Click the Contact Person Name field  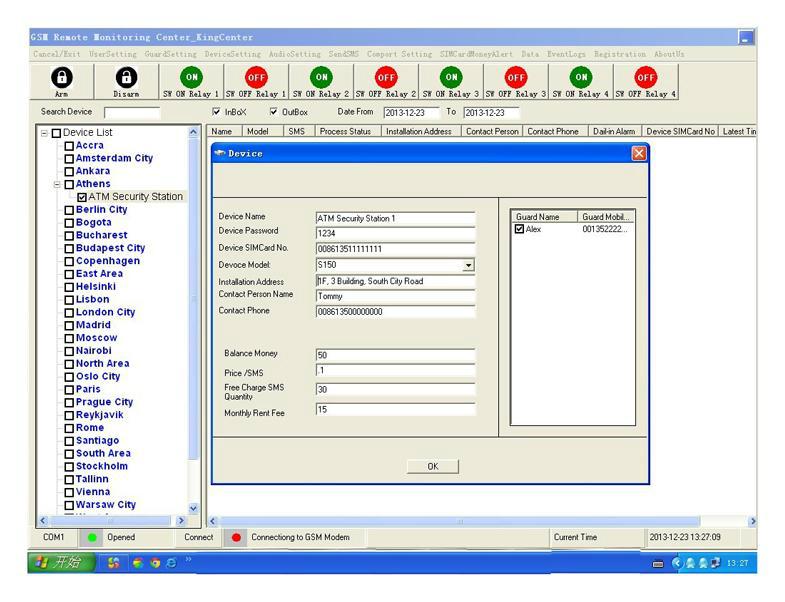click(x=396, y=296)
